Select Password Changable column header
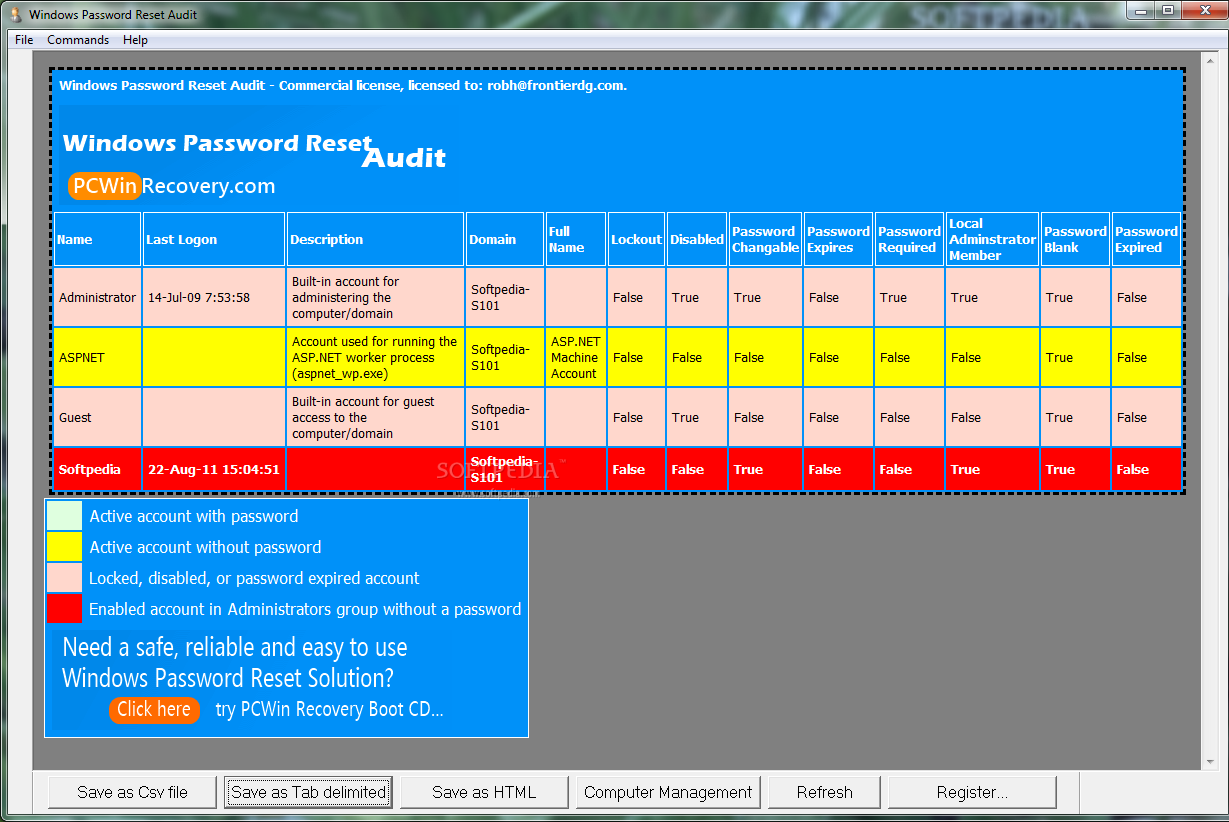Image resolution: width=1229 pixels, height=822 pixels. pyautogui.click(x=766, y=239)
